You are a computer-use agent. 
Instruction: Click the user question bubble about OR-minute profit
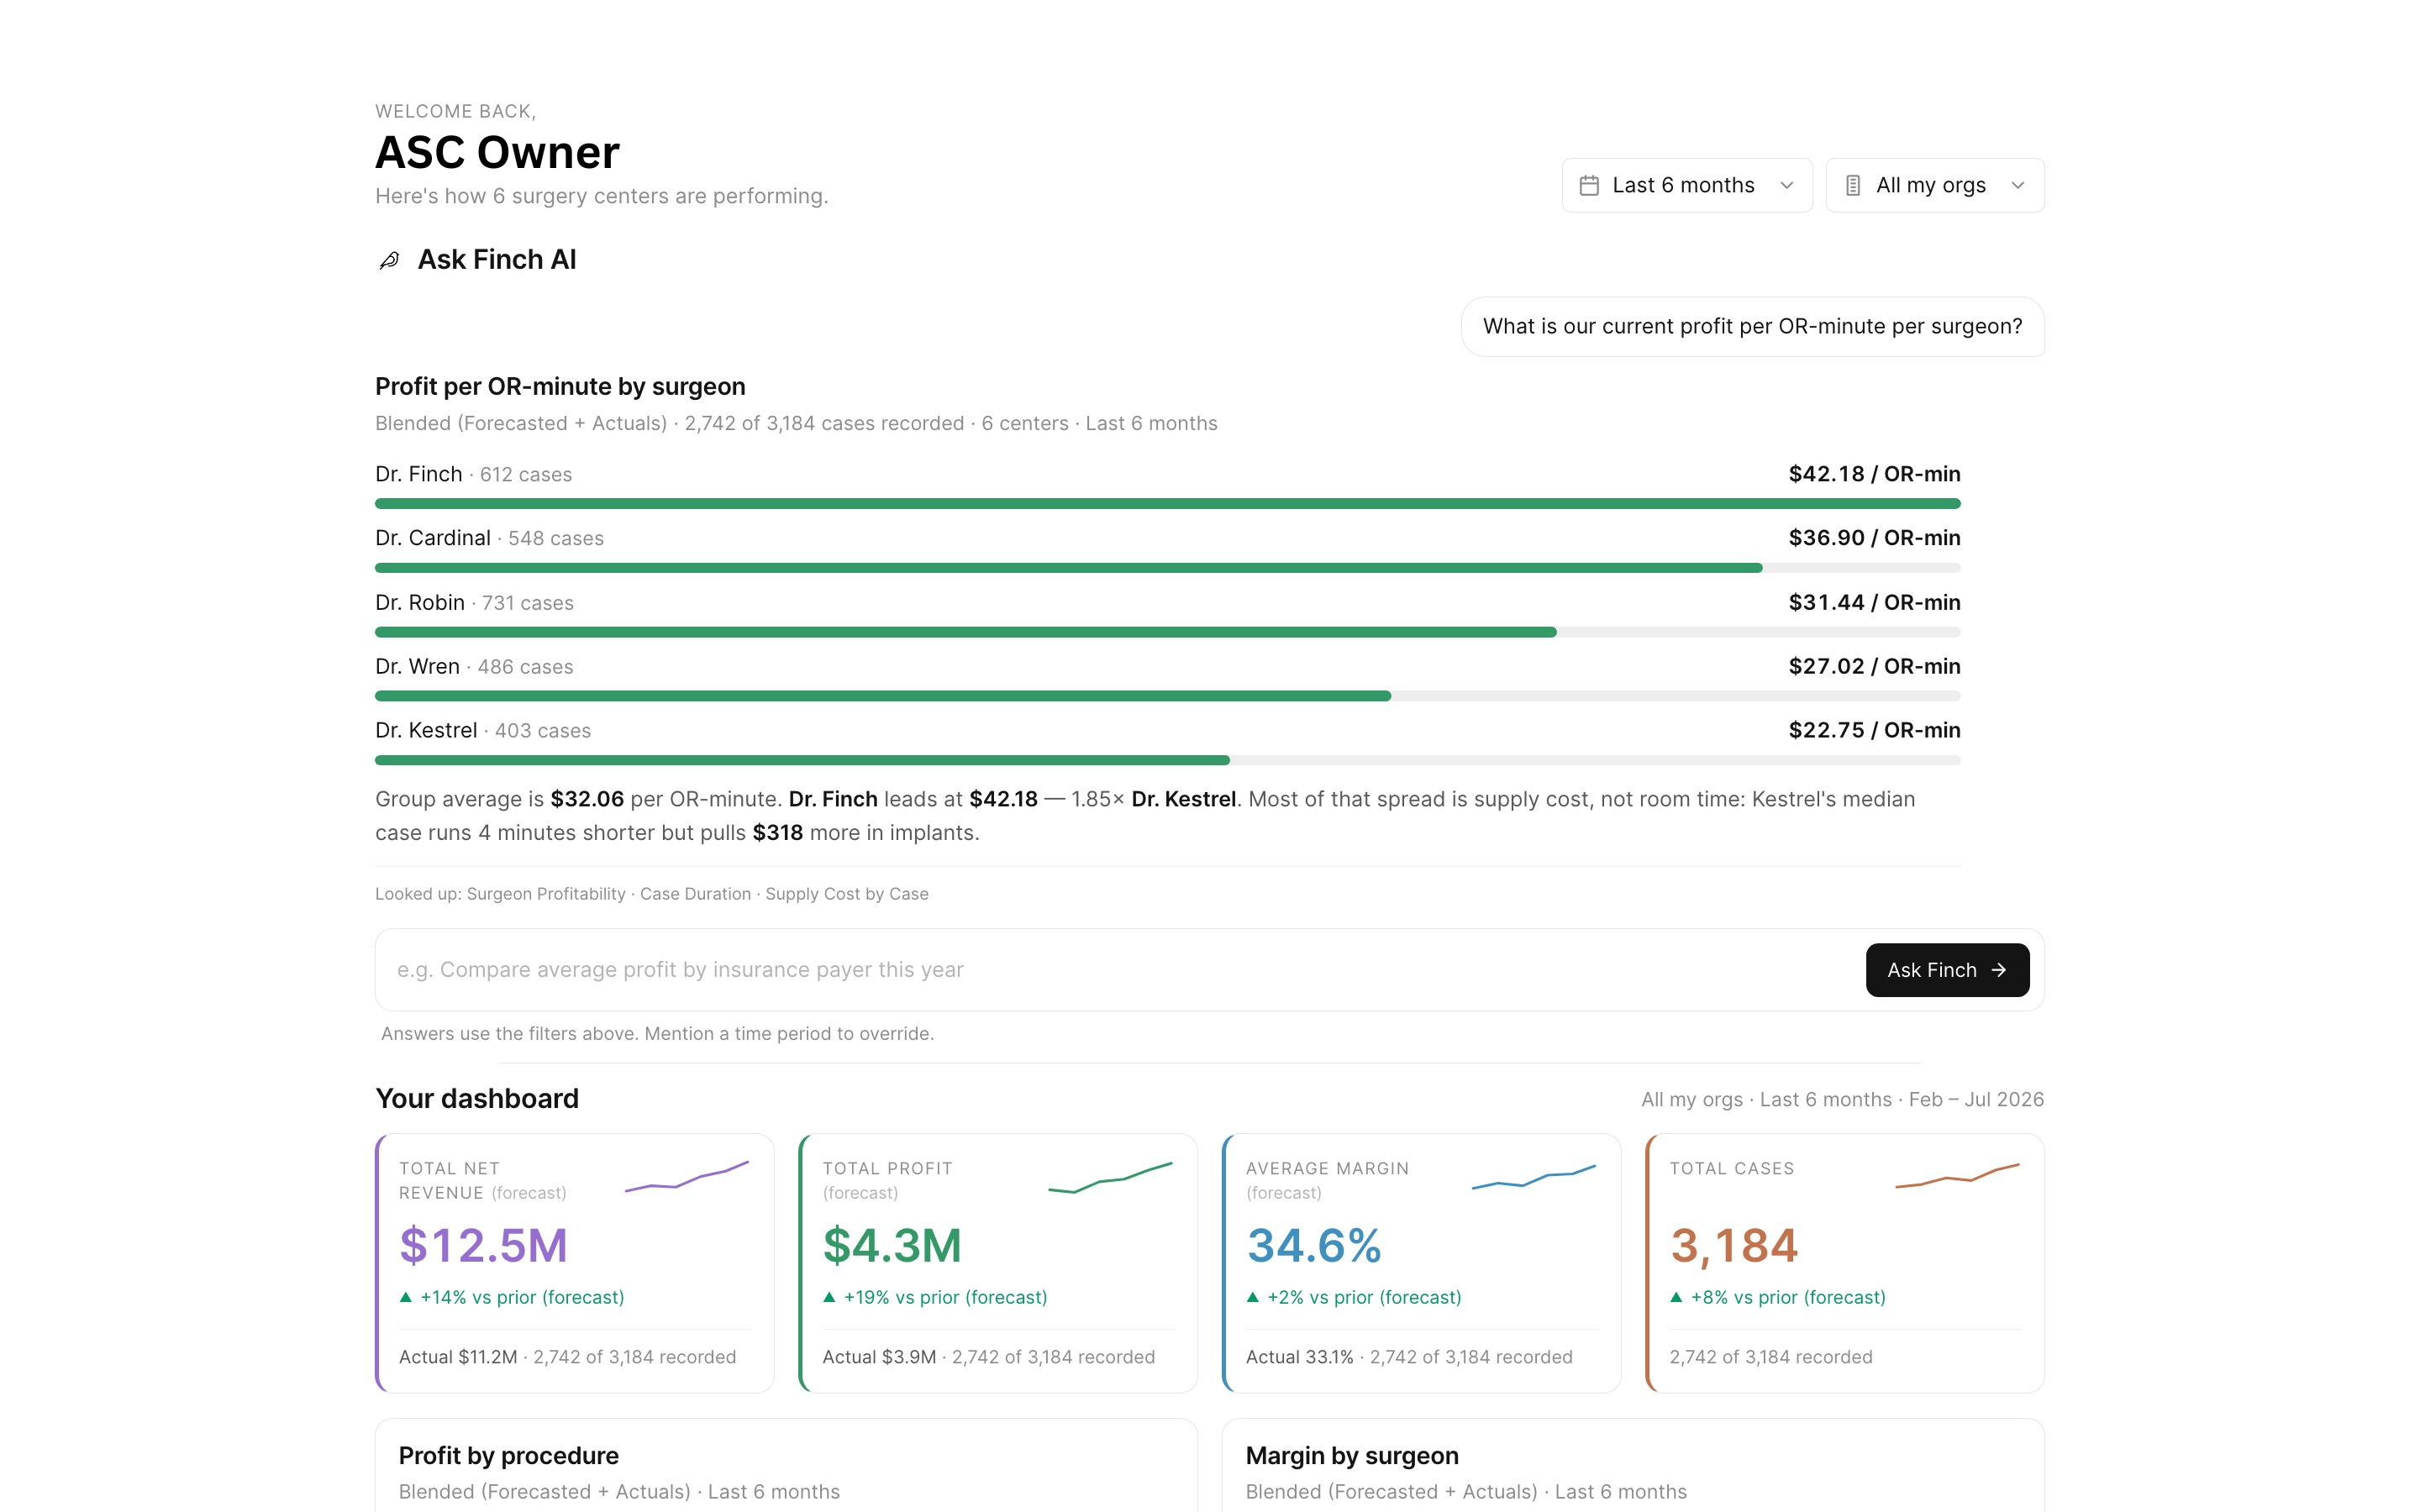[x=1752, y=327]
